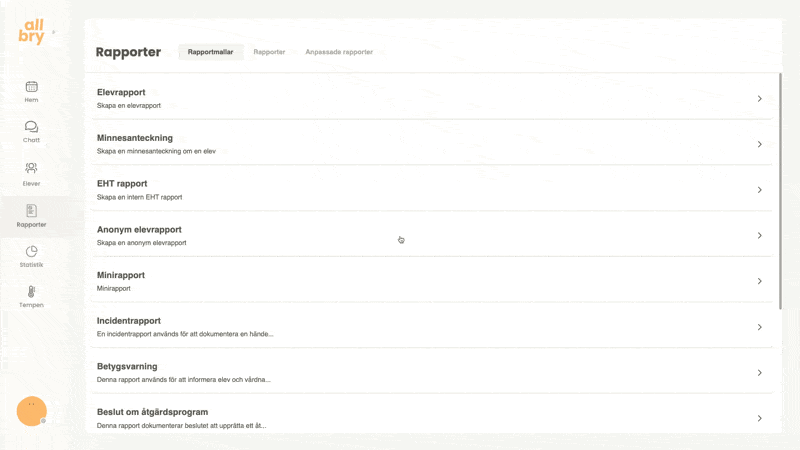800x450 pixels.
Task: Switch to the Rapporter tab
Action: click(269, 52)
